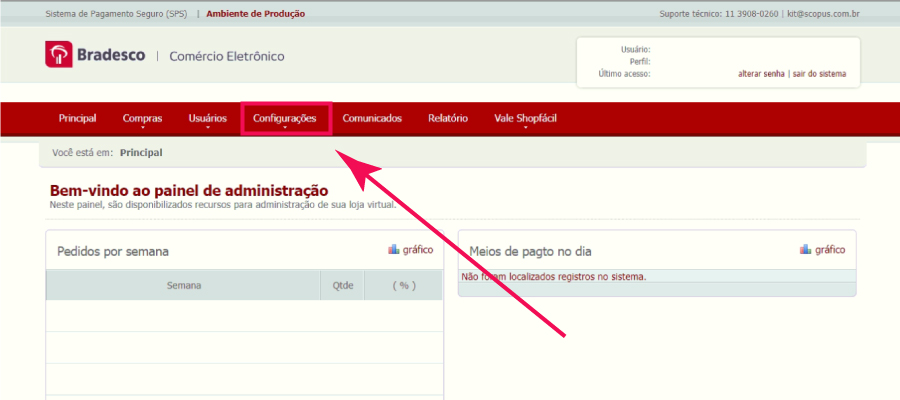Expand the Usuários menu
900x400 pixels.
pyautogui.click(x=208, y=119)
